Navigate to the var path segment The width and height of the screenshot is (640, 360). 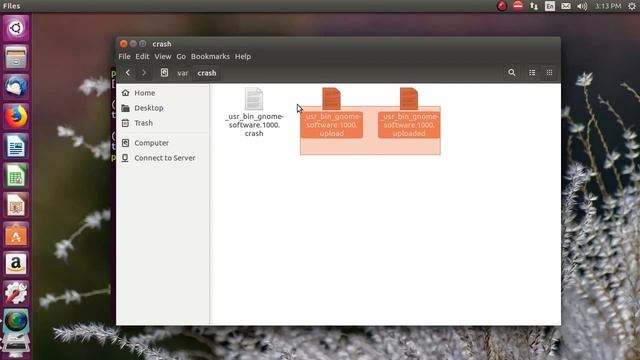(x=182, y=73)
